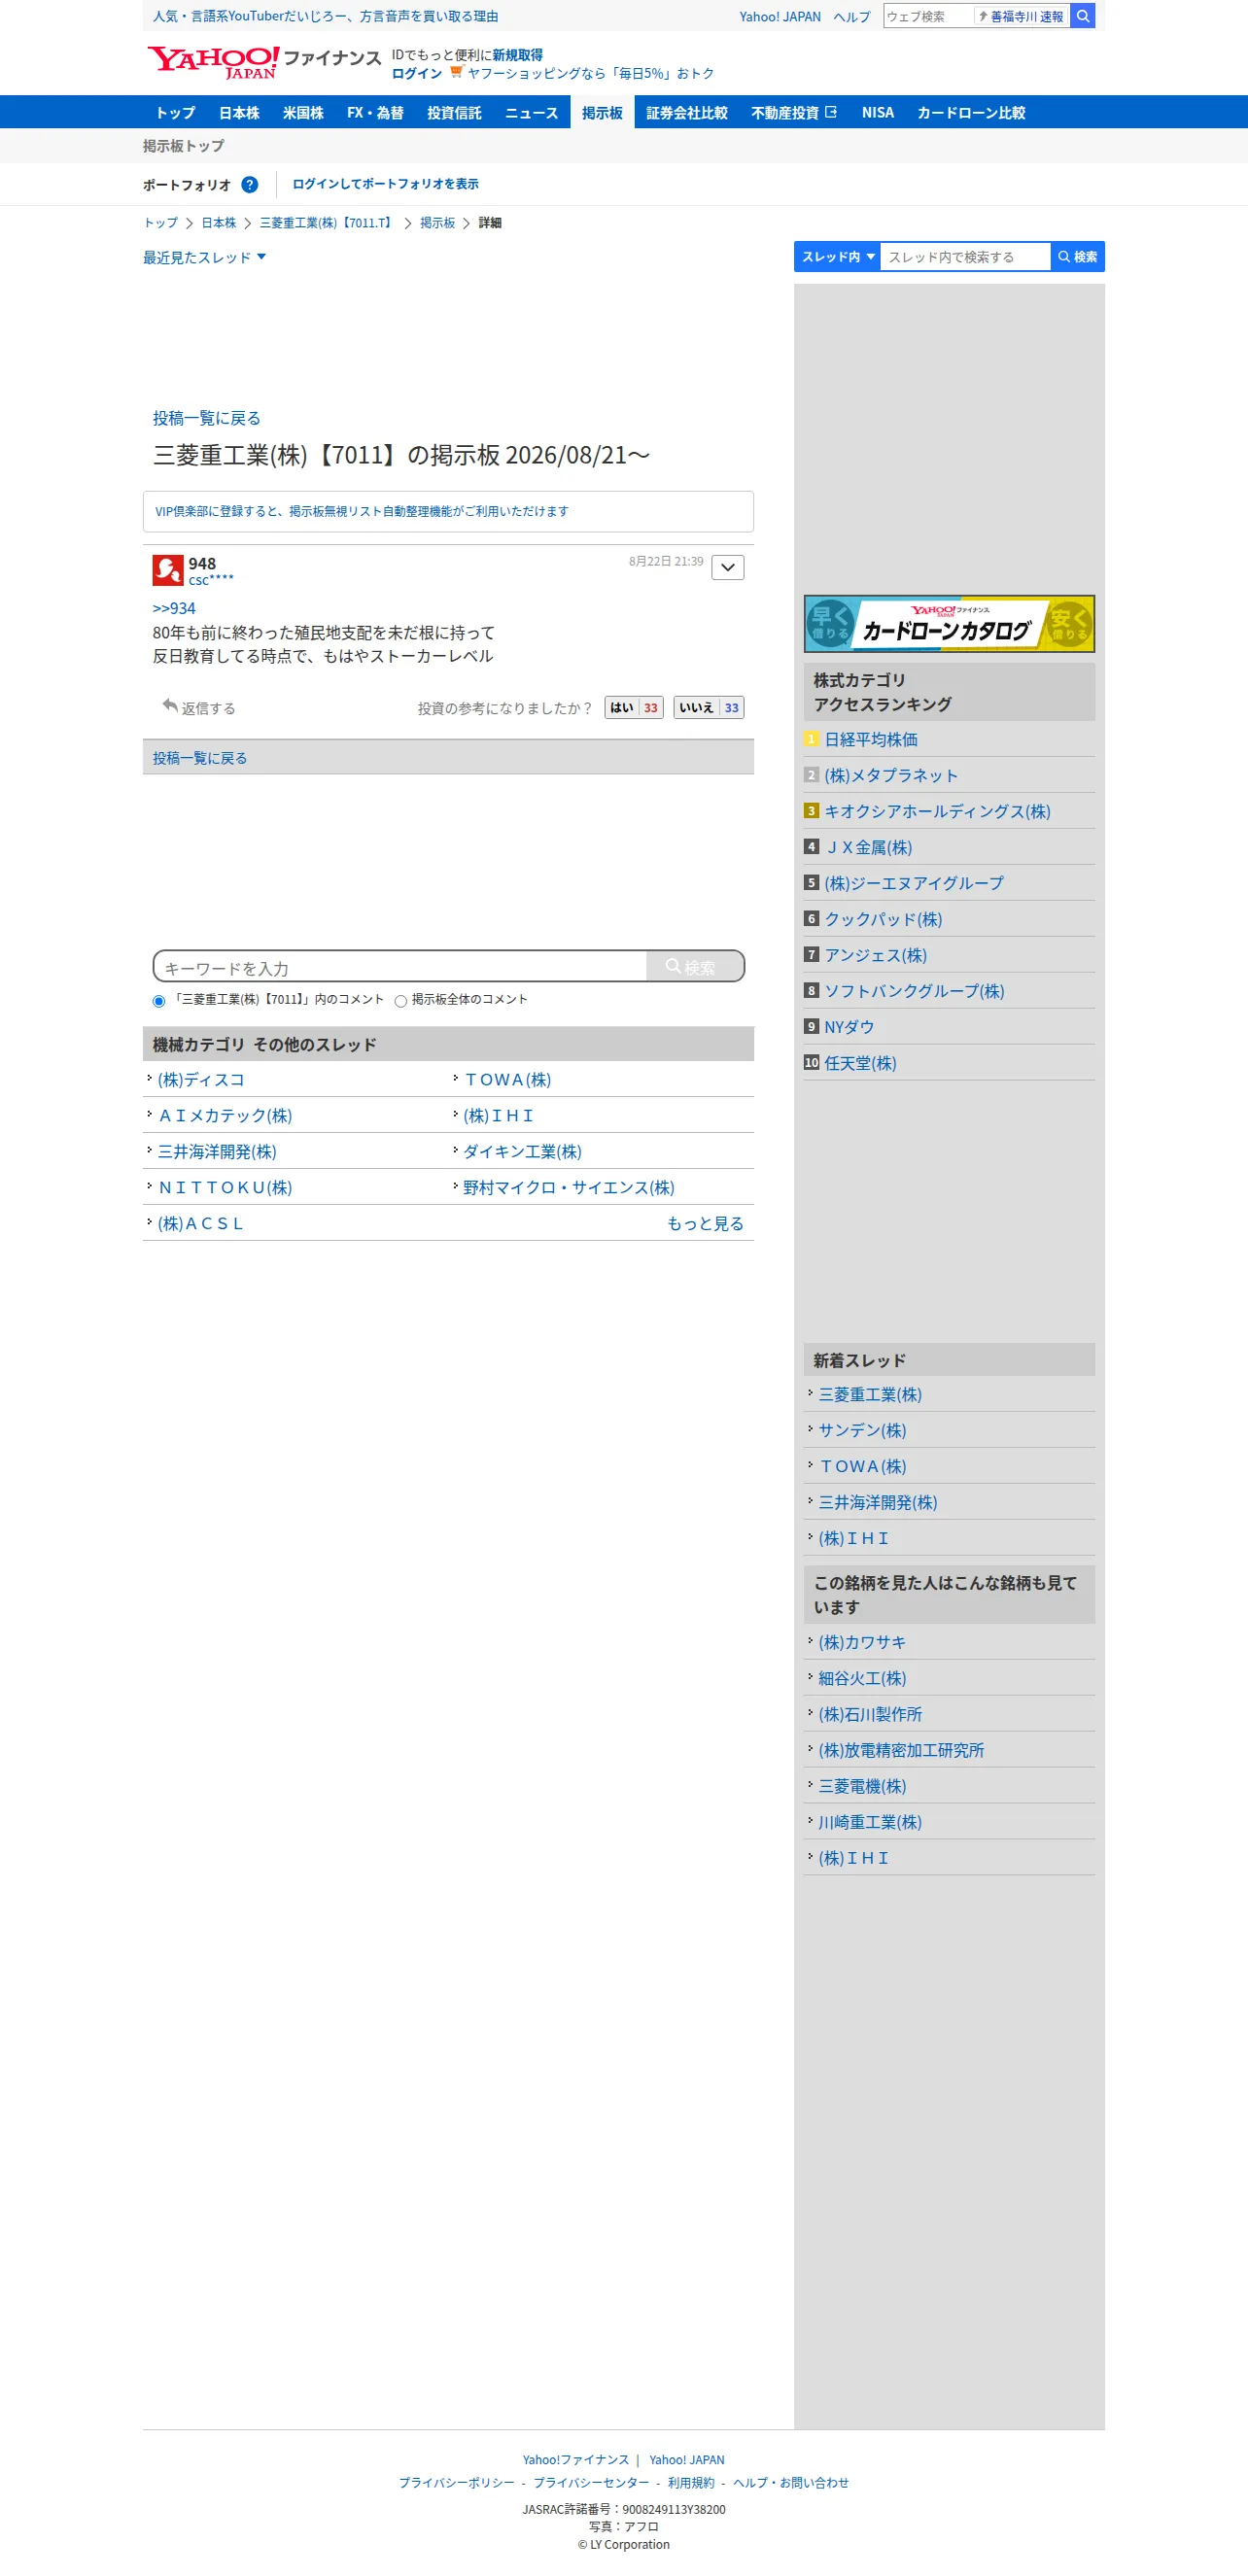Open the 証券会社比較 nav tab

(687, 112)
